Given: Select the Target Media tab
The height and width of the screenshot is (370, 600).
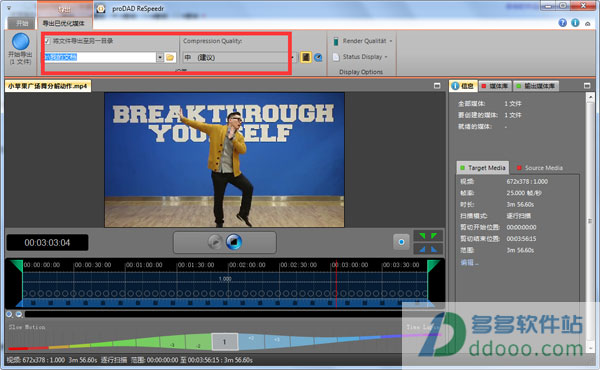Looking at the screenshot, I should tap(483, 168).
